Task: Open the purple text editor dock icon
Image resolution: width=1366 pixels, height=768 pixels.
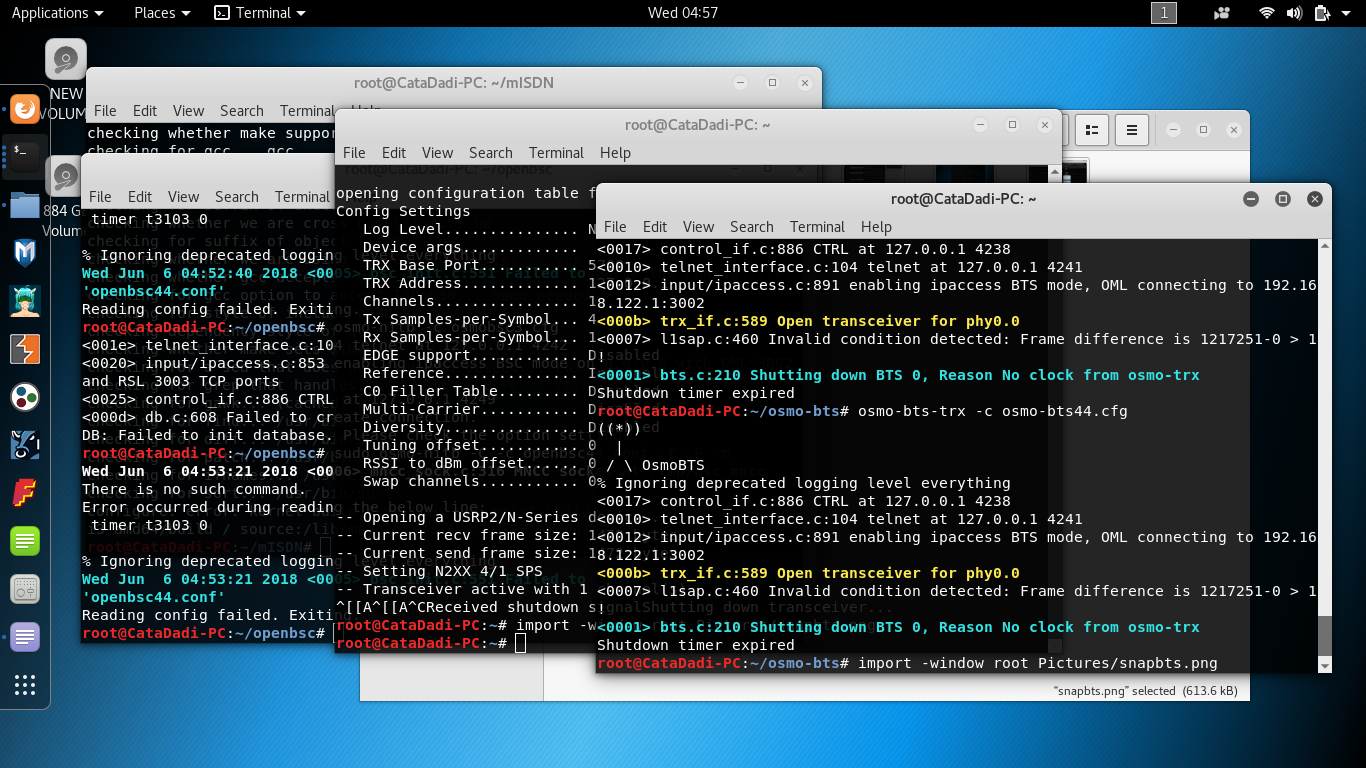Action: click(25, 637)
